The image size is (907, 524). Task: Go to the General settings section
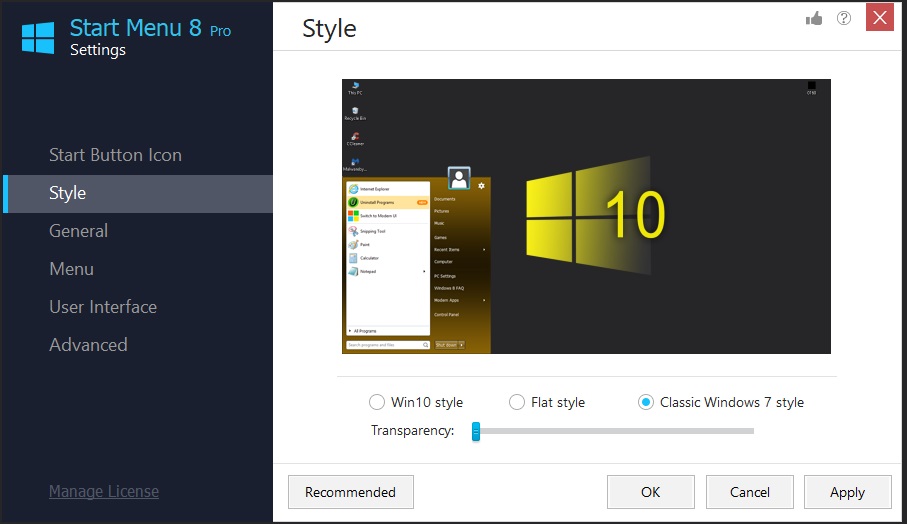coord(78,231)
